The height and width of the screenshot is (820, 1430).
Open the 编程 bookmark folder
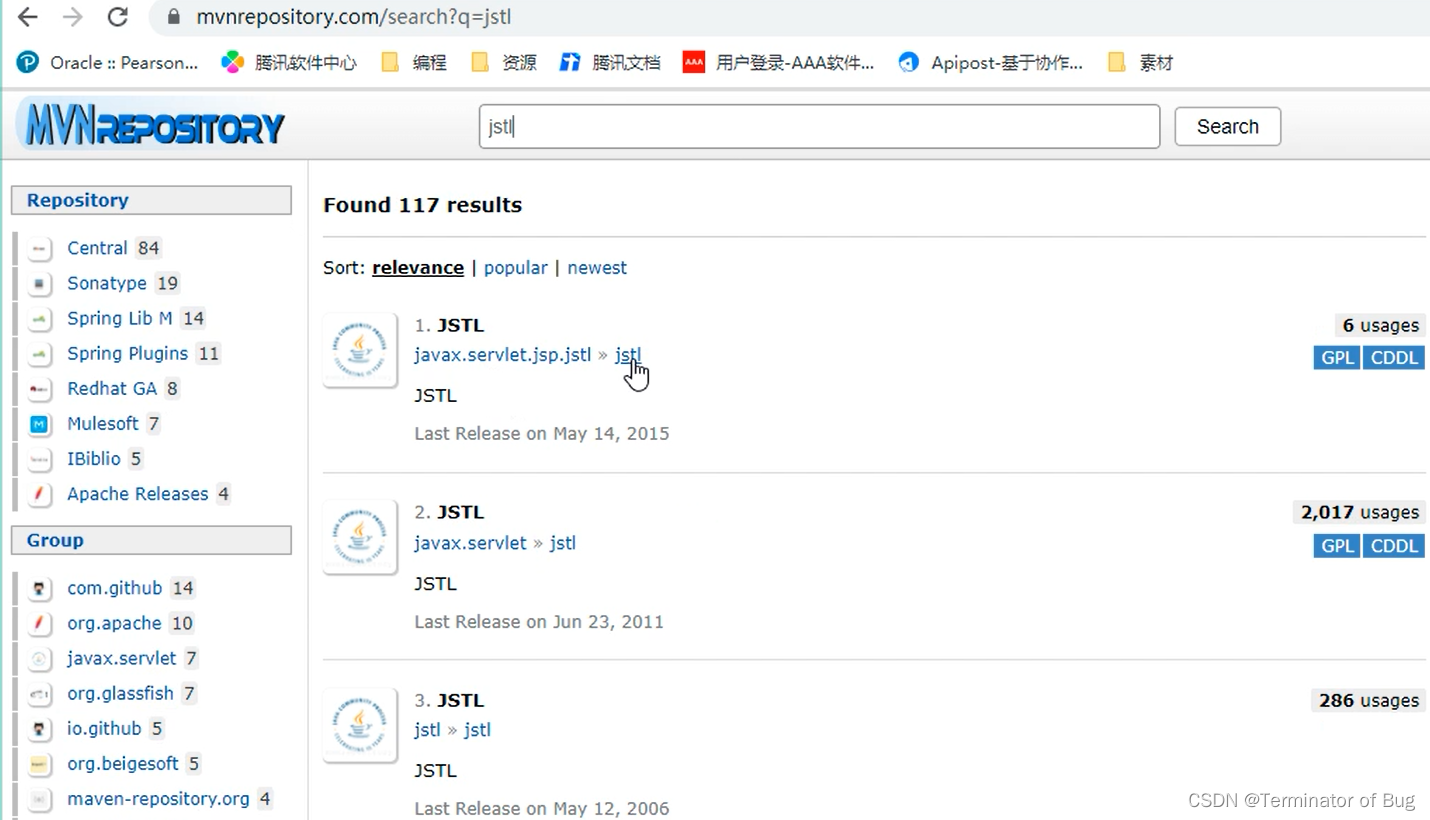pos(414,63)
